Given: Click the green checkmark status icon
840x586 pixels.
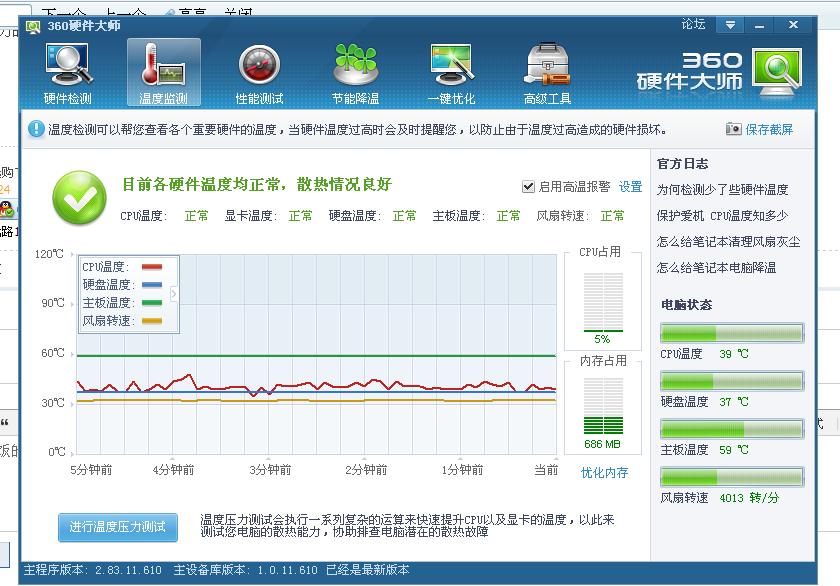Looking at the screenshot, I should (x=79, y=197).
